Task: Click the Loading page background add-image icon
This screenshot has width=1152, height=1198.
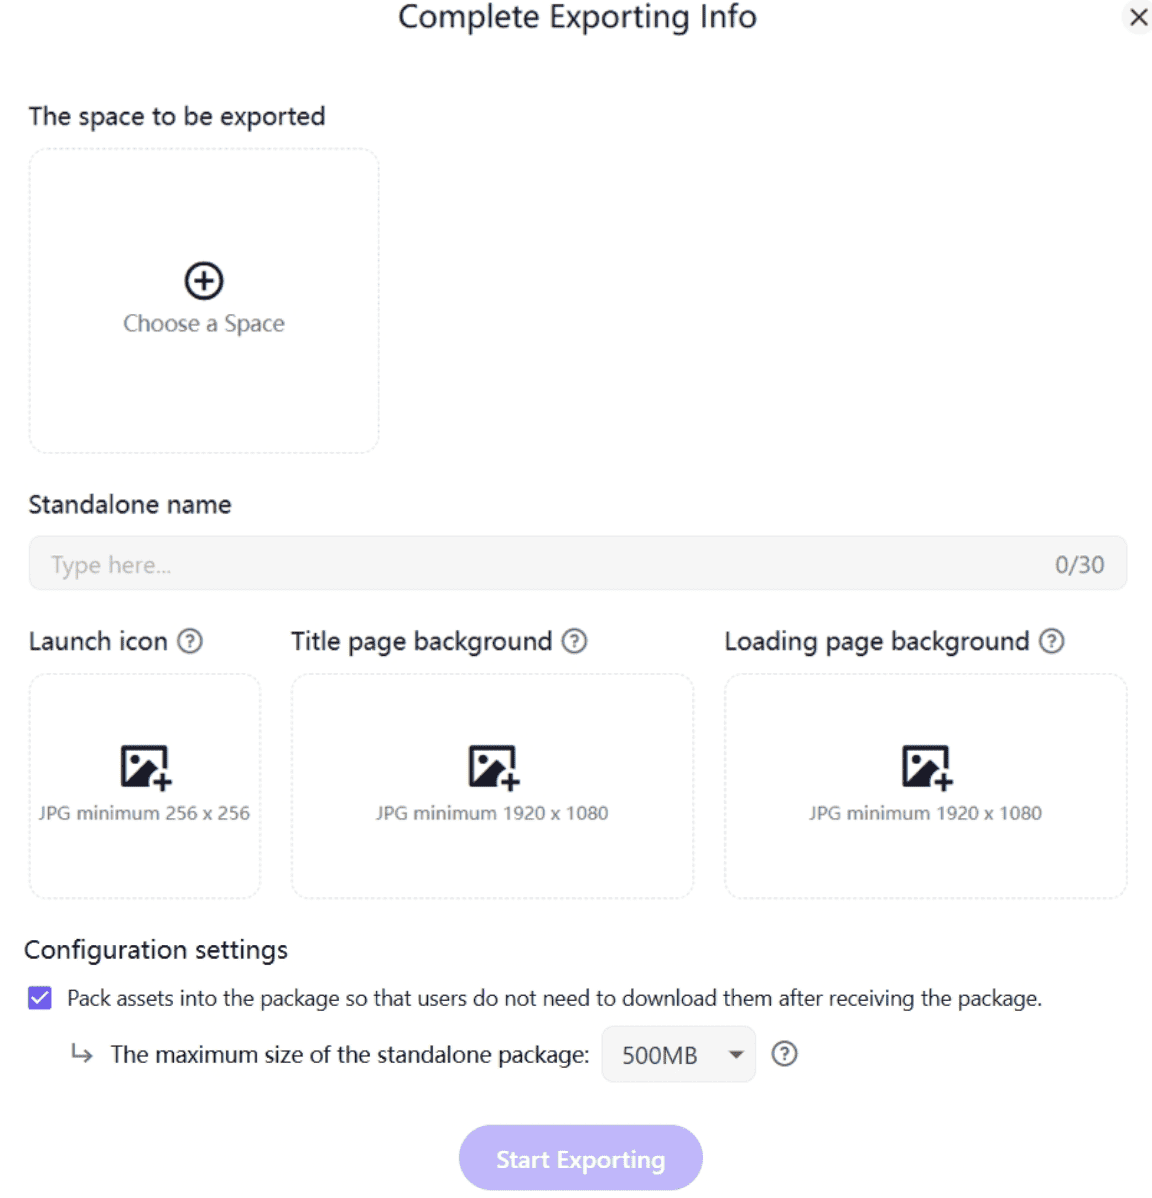Action: [x=924, y=765]
